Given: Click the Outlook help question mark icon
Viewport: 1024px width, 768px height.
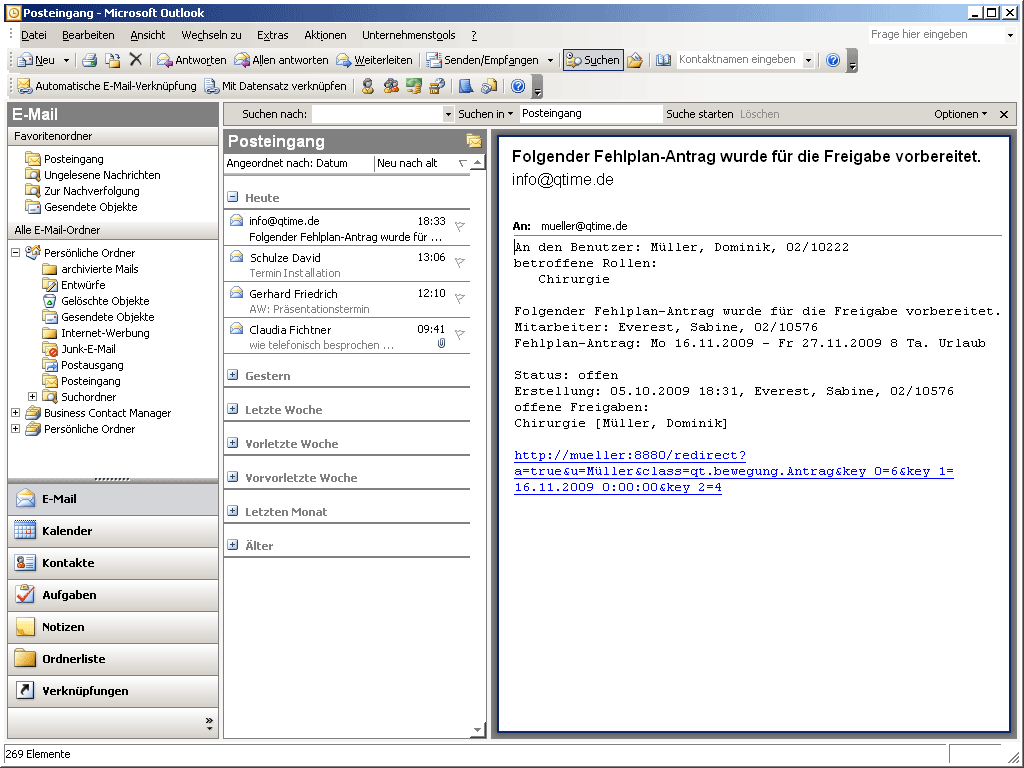Looking at the screenshot, I should (833, 60).
